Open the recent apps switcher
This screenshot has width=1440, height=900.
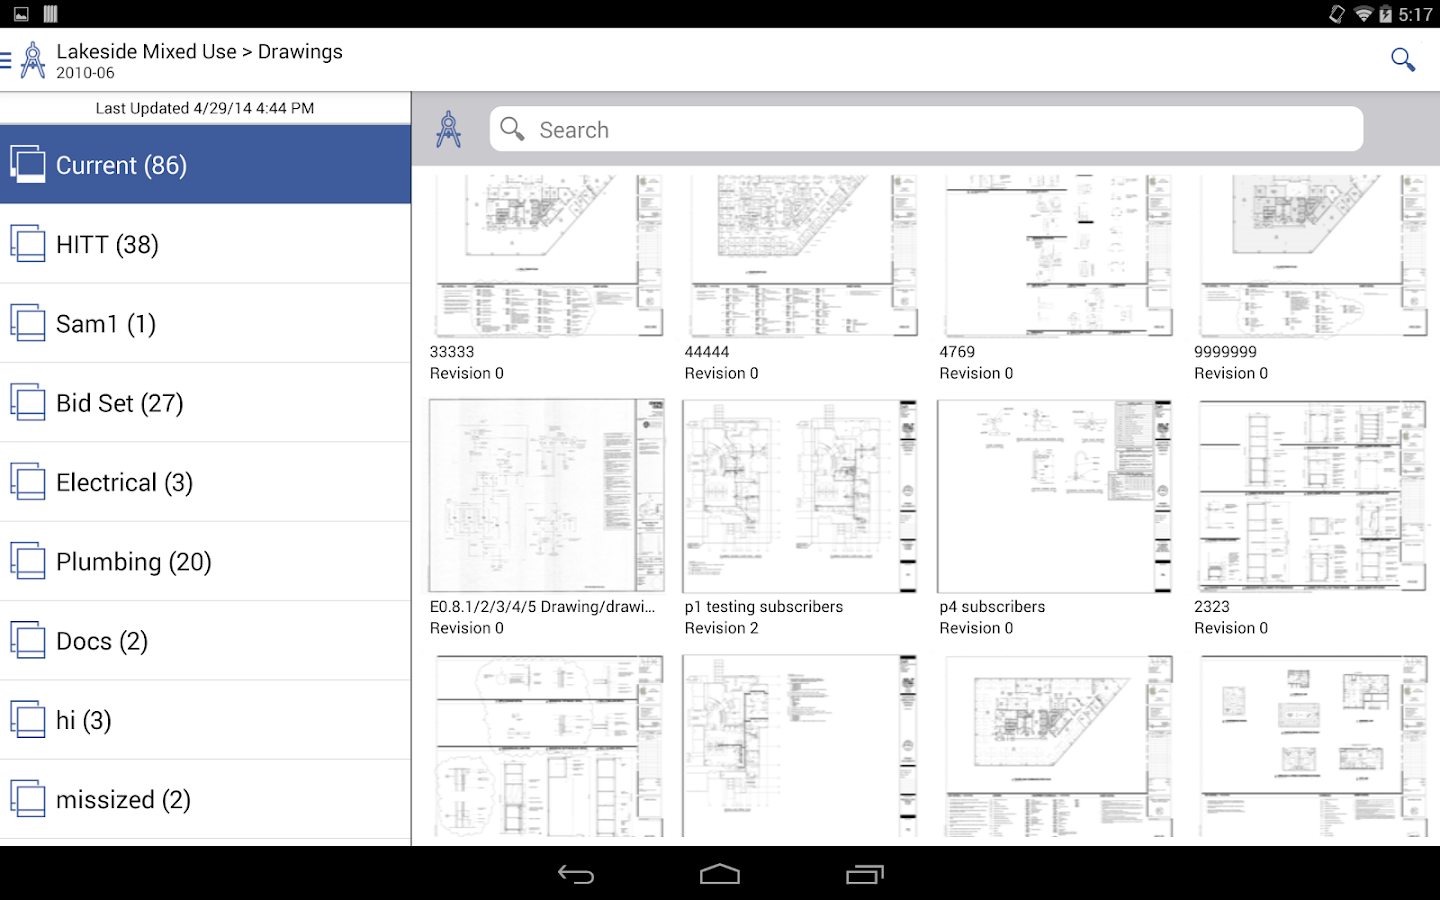coord(864,873)
